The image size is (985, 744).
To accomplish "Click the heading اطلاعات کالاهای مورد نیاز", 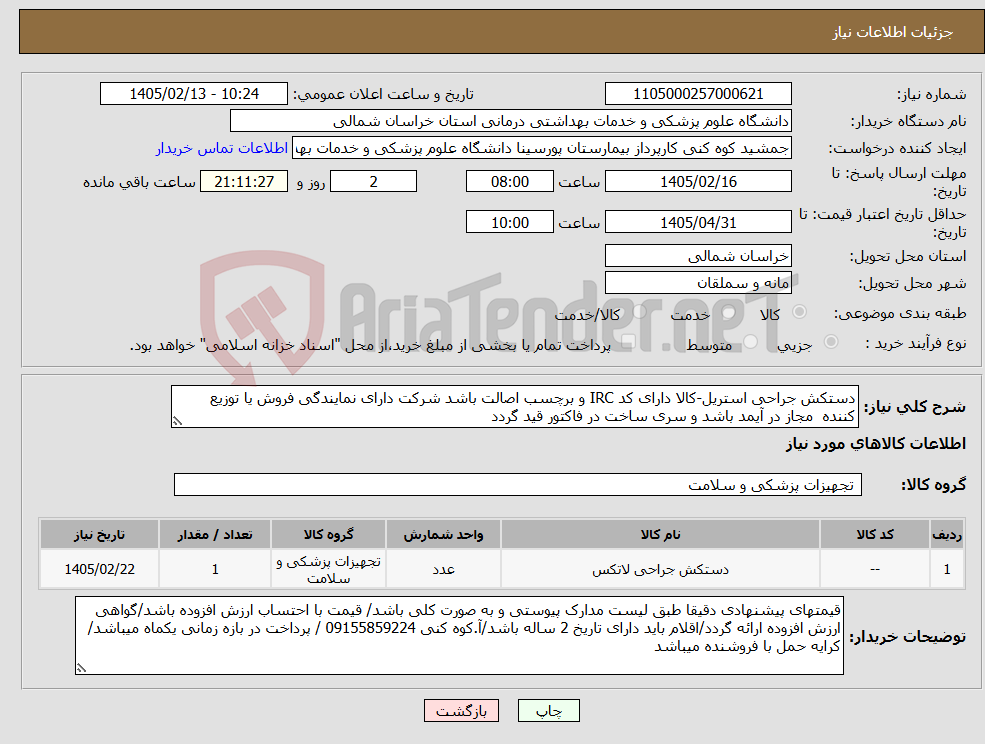I will pos(876,444).
